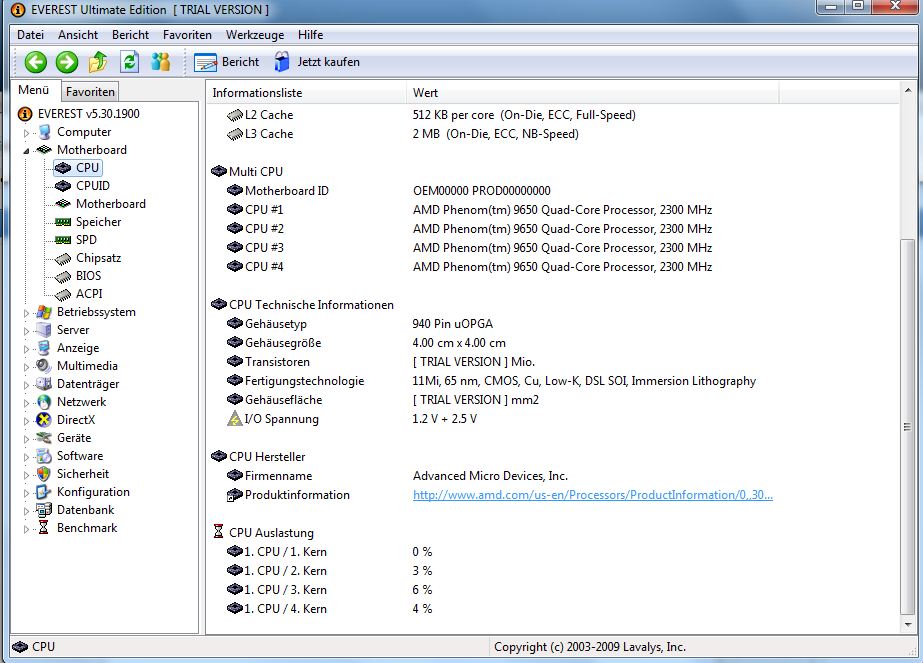Click the Datenbank icon in tree
Screen dimensions: 923x663
point(44,510)
